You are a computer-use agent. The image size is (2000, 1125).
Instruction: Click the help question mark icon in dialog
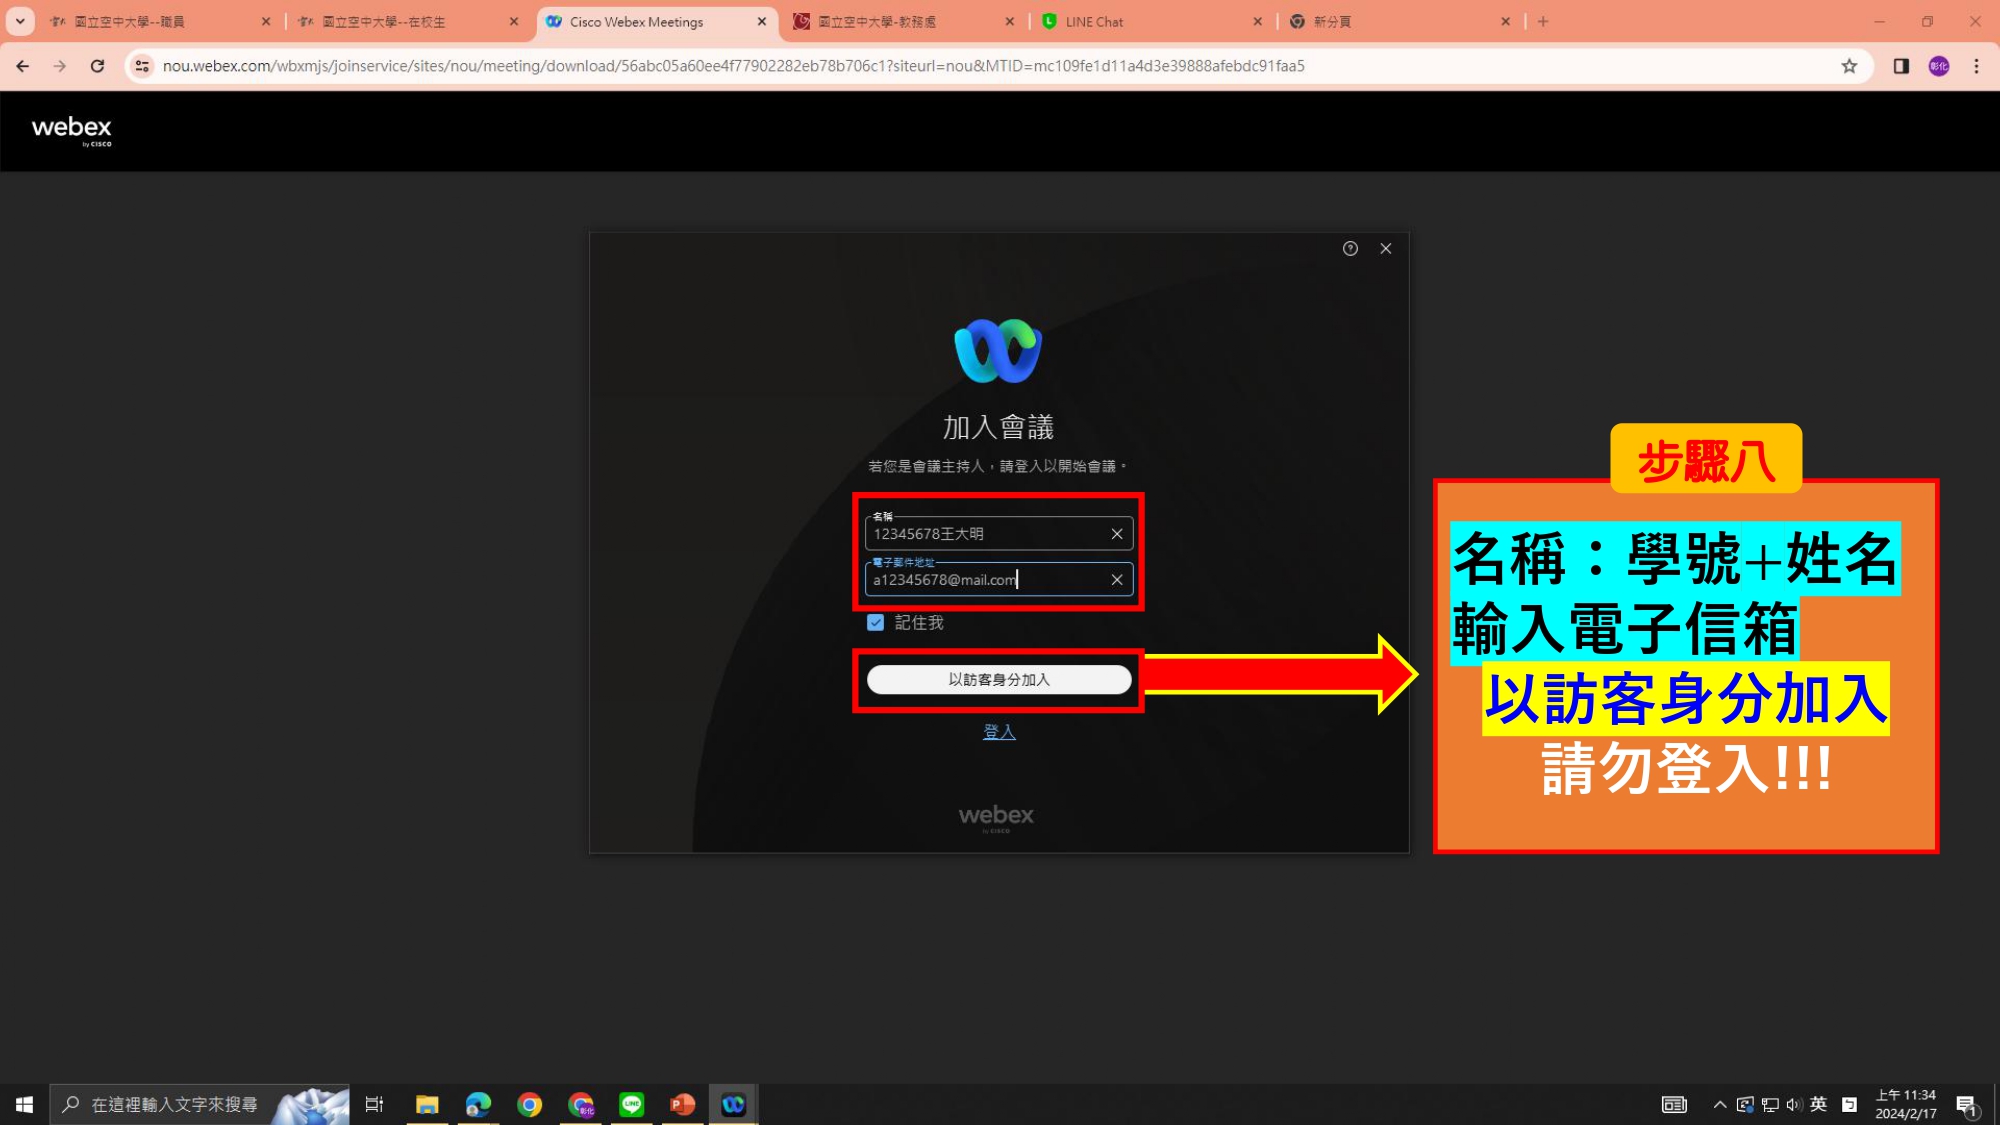tap(1350, 249)
